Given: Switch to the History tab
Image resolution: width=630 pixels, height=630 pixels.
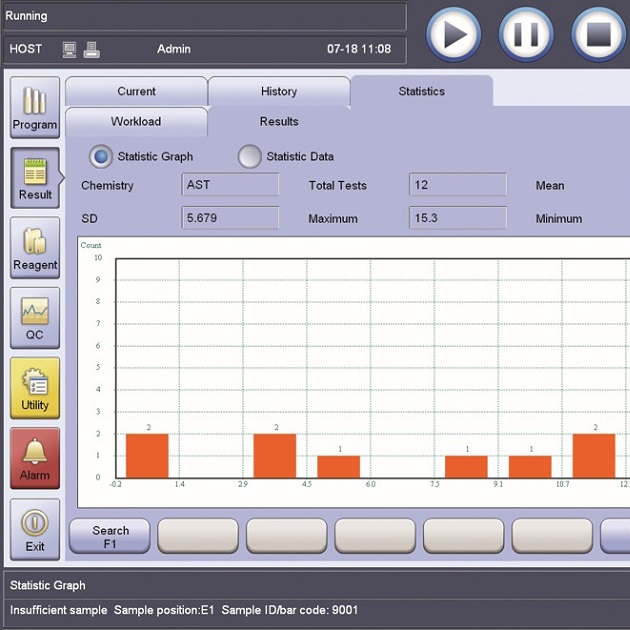Looking at the screenshot, I should tap(278, 91).
